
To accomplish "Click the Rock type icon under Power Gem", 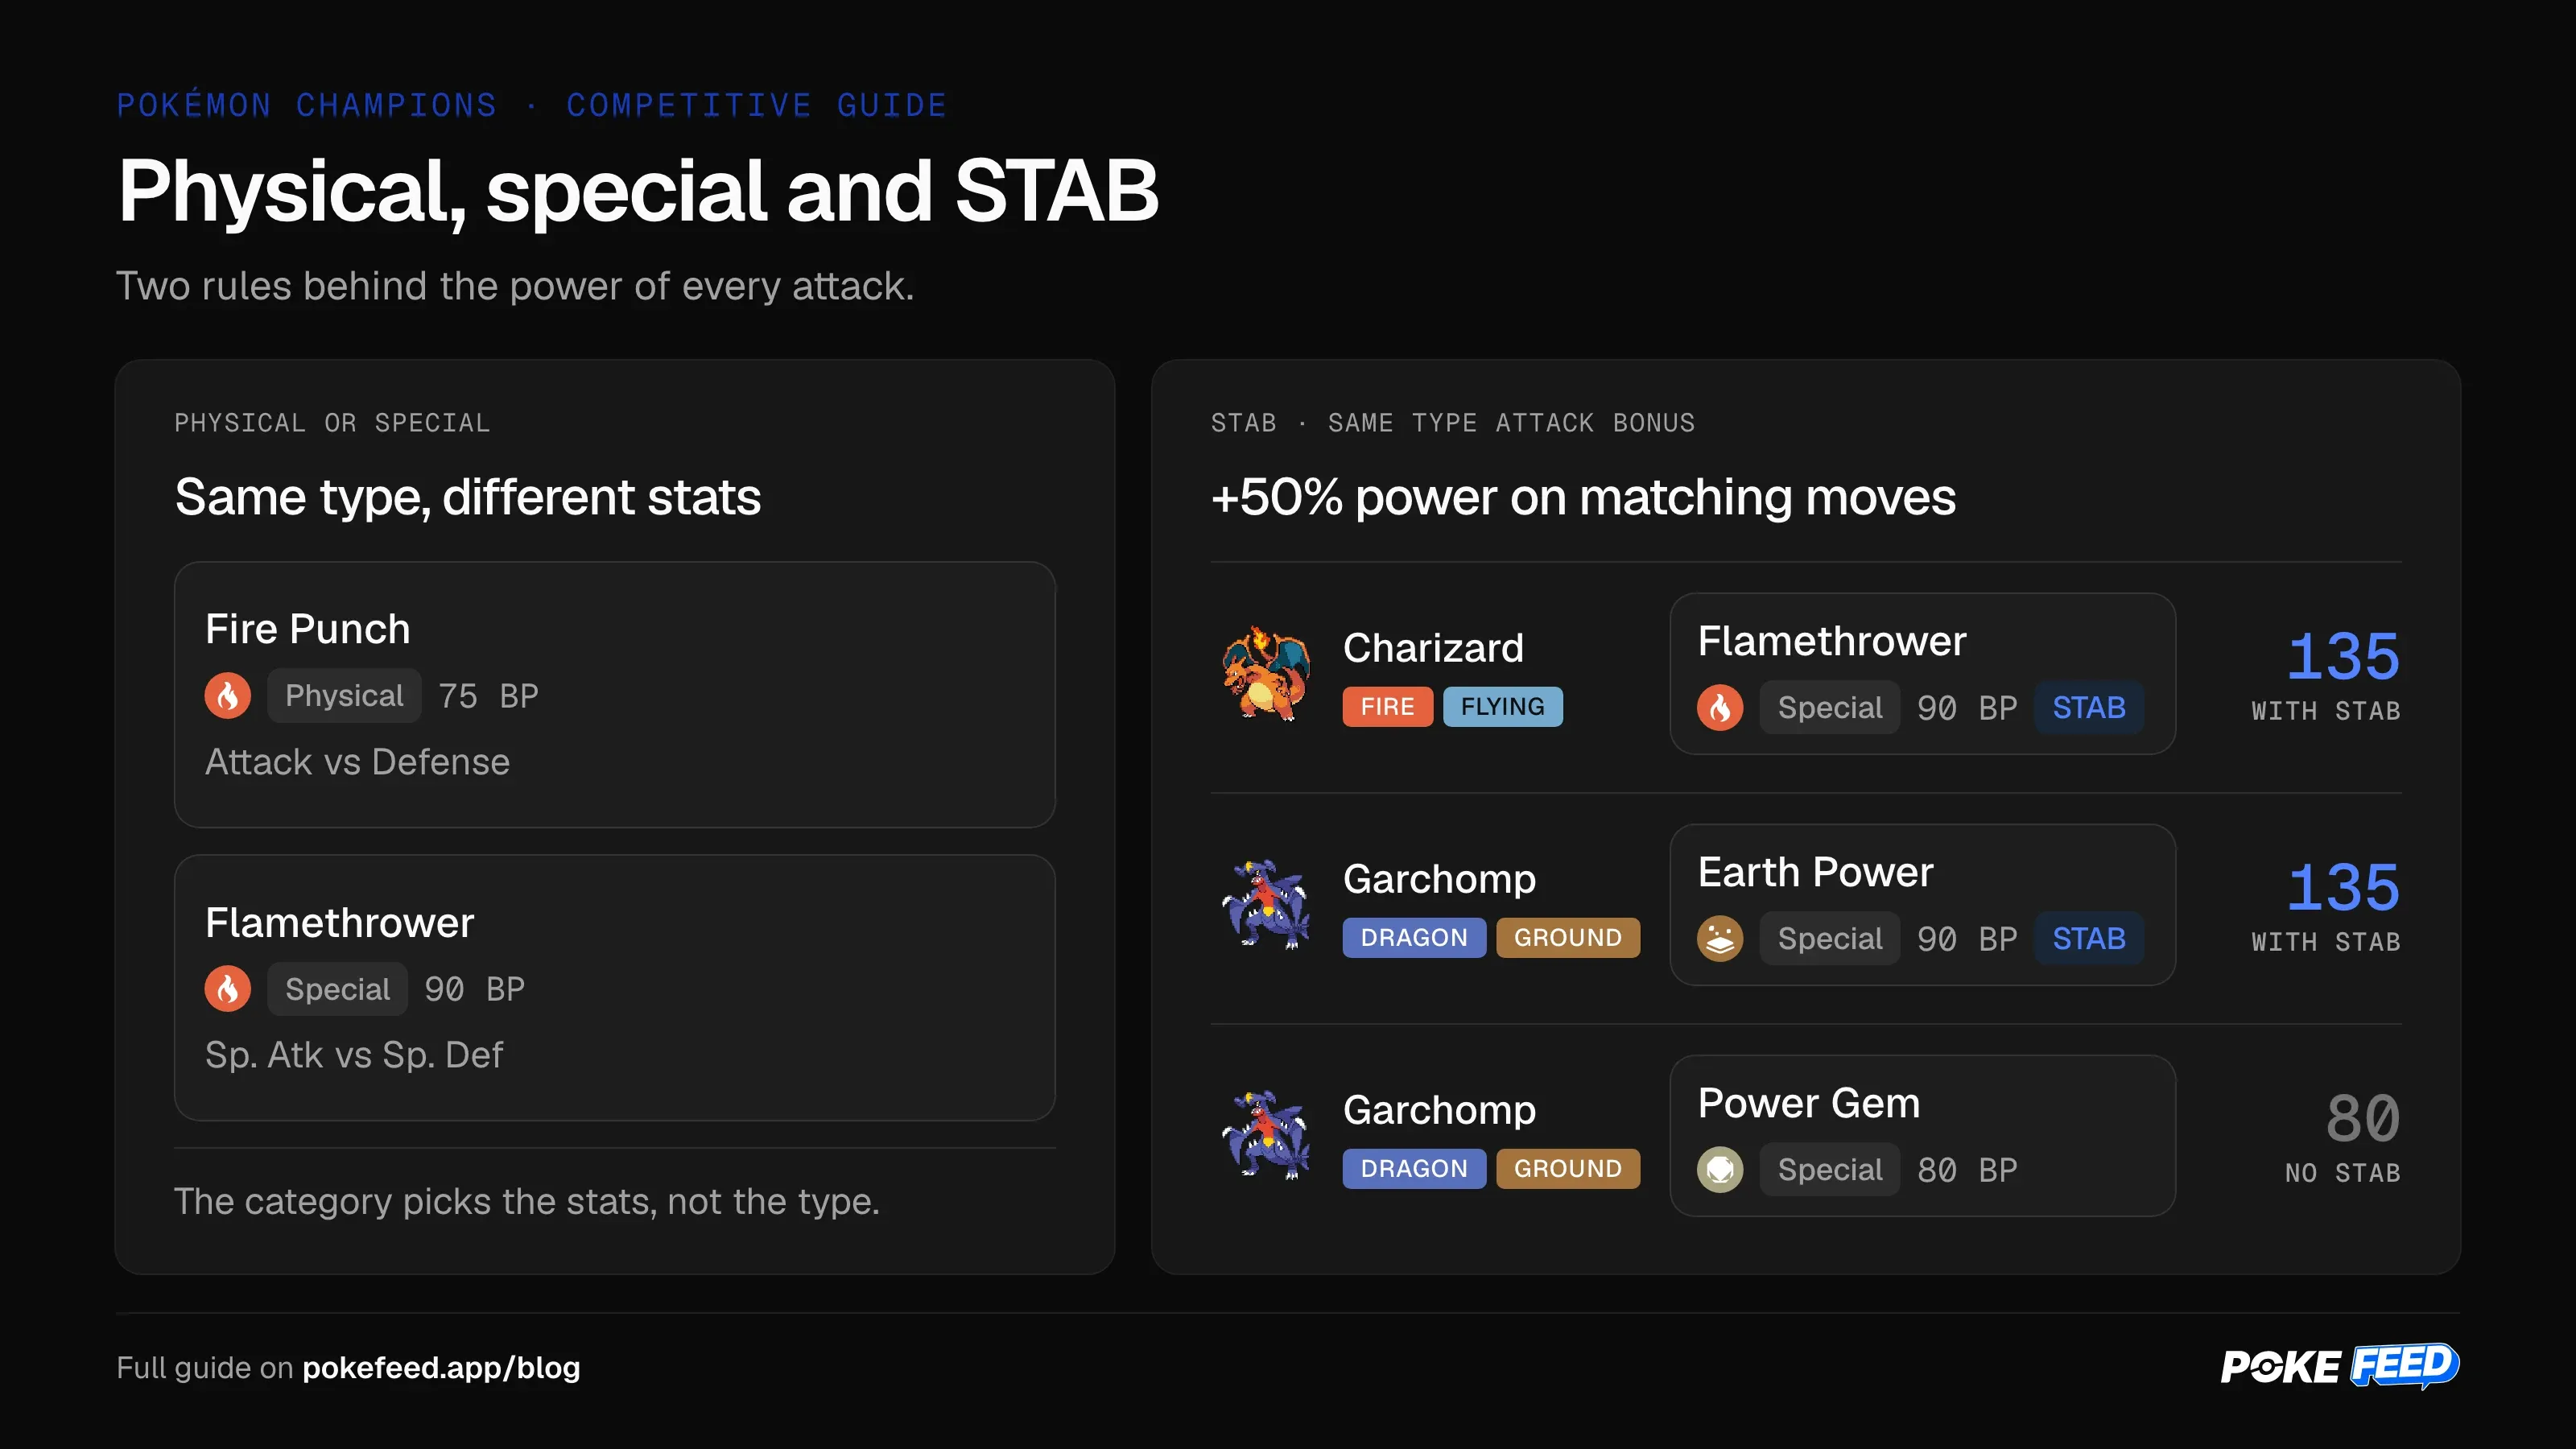I will [x=1720, y=1169].
